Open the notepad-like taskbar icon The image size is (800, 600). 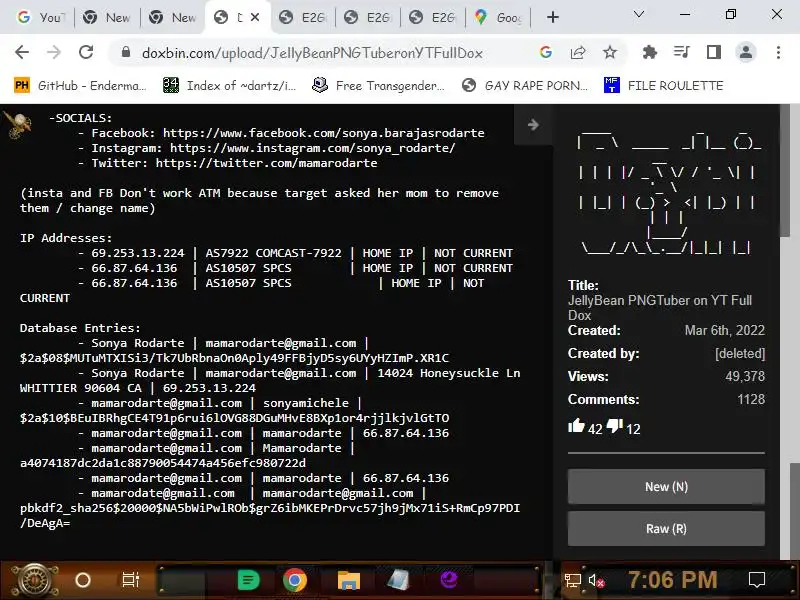pos(398,580)
